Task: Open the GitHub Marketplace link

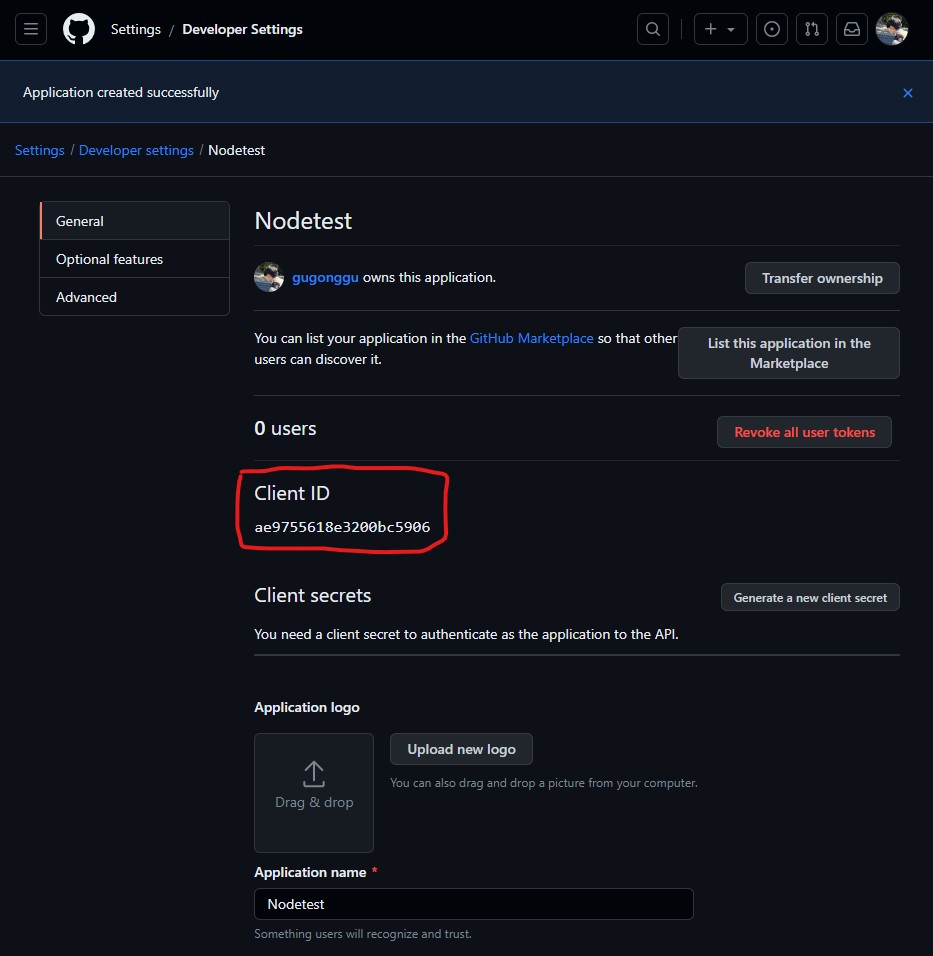Action: pyautogui.click(x=531, y=338)
